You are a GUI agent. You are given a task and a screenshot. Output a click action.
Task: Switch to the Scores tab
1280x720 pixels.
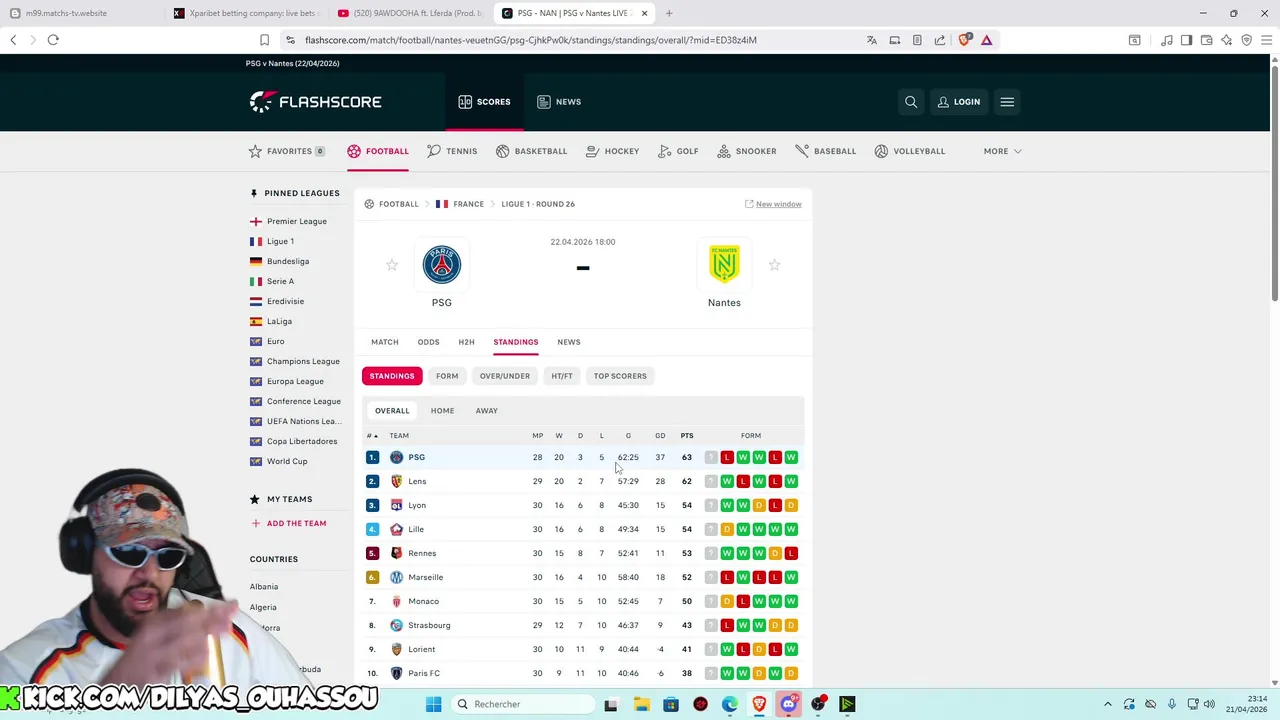pyautogui.click(x=484, y=102)
